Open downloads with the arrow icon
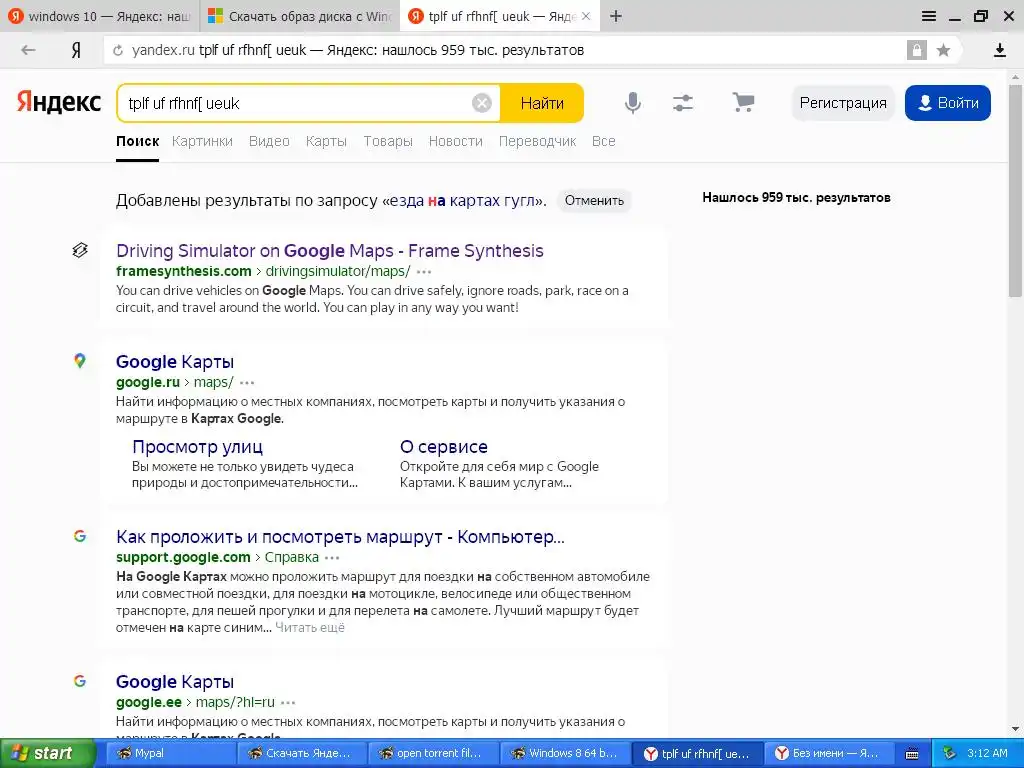Screen dimensions: 1024x768 999,50
